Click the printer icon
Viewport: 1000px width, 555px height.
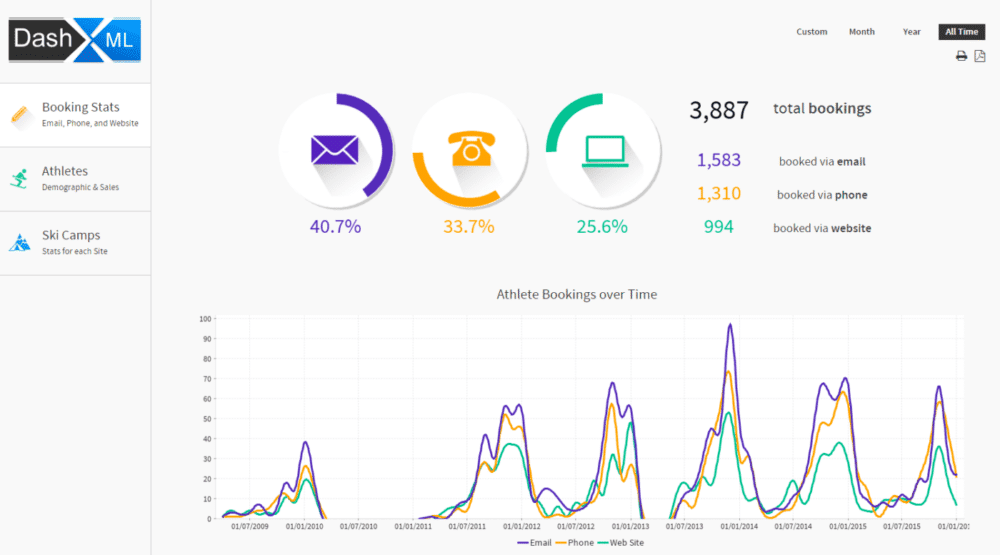point(961,56)
